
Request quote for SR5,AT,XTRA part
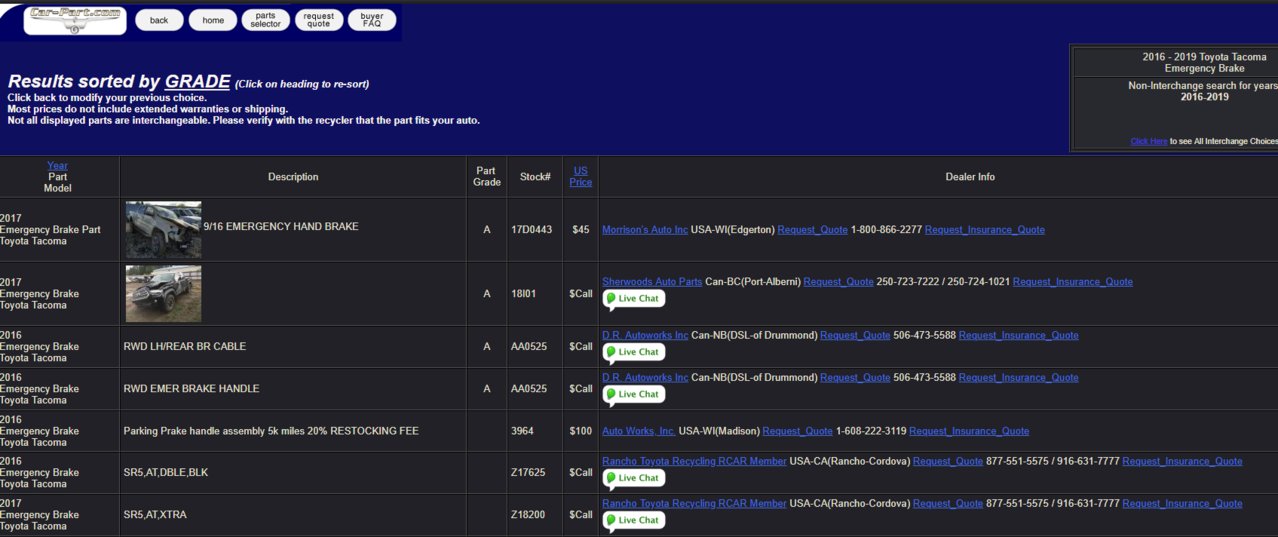948,504
